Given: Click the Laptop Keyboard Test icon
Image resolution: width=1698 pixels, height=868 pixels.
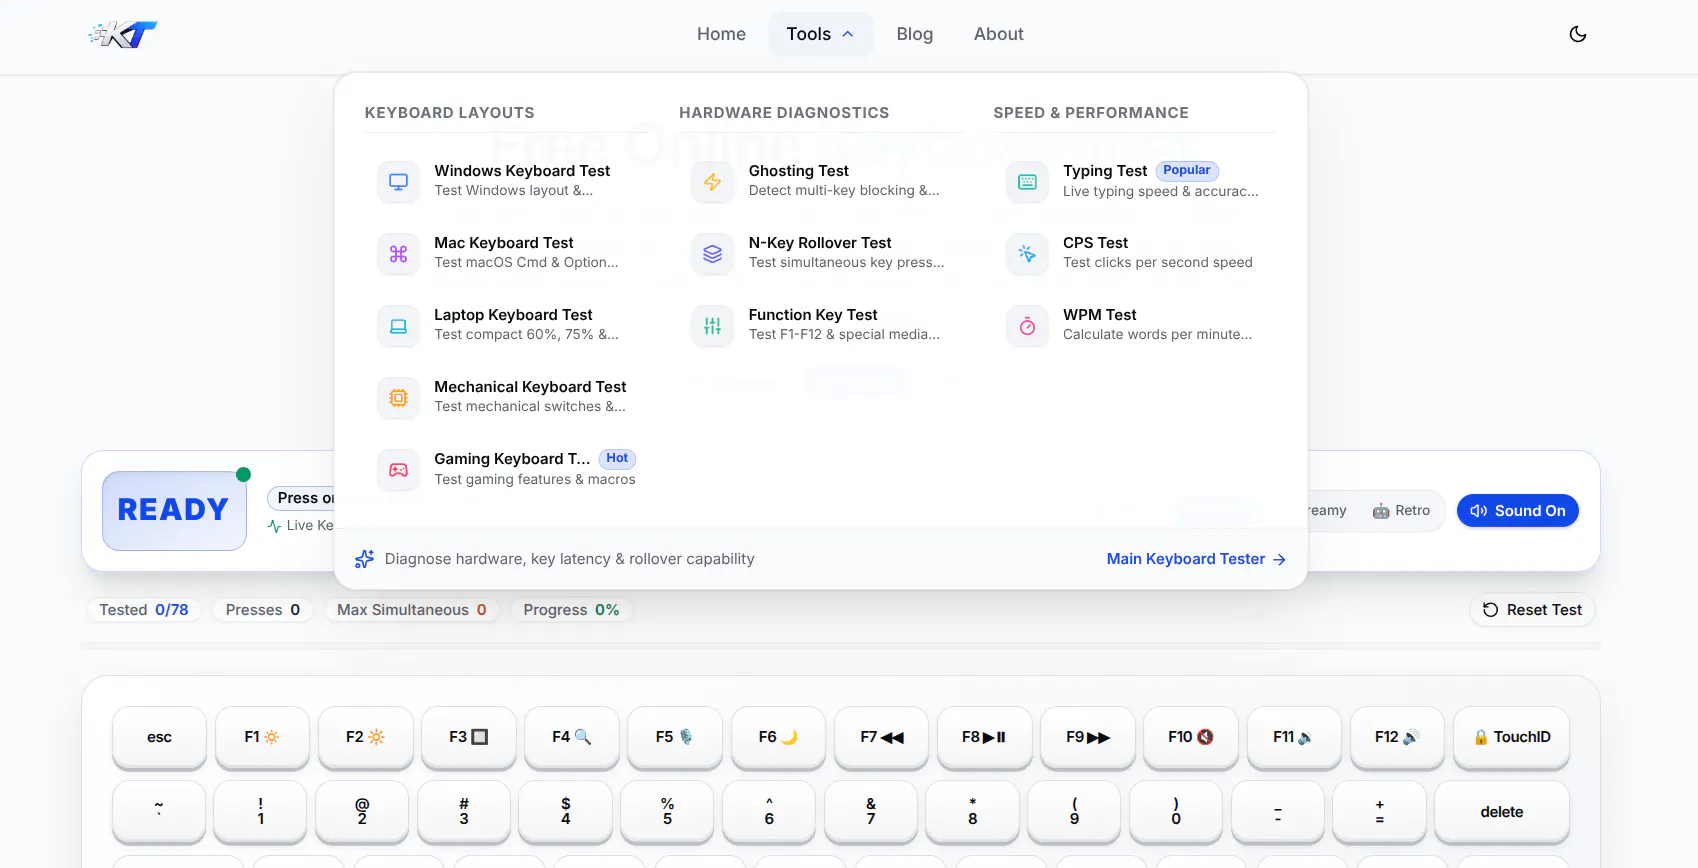Looking at the screenshot, I should click(398, 326).
